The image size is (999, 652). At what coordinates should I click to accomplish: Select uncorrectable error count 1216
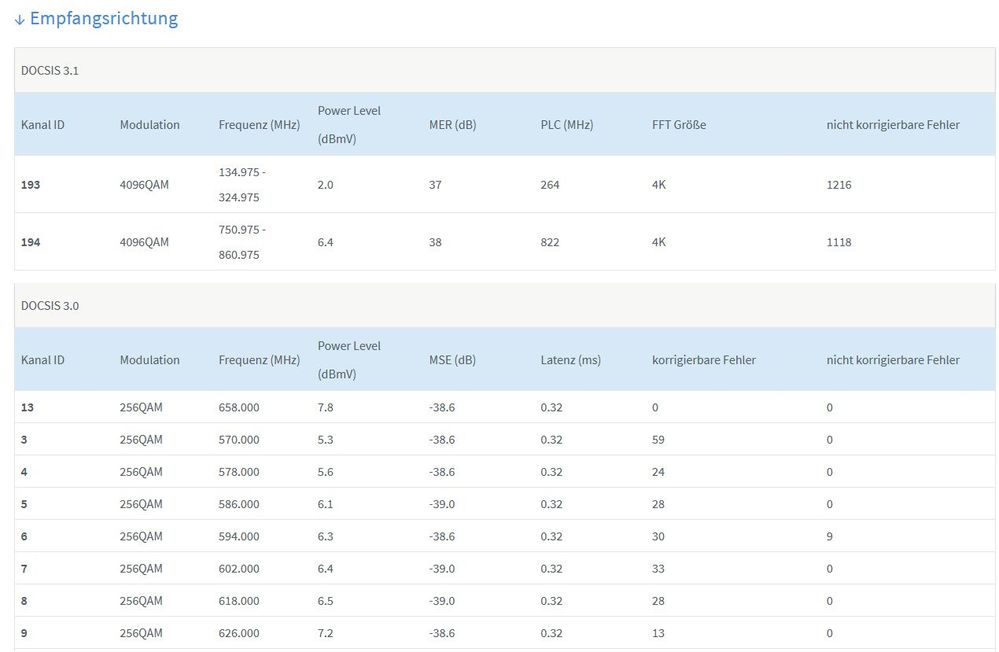point(838,185)
